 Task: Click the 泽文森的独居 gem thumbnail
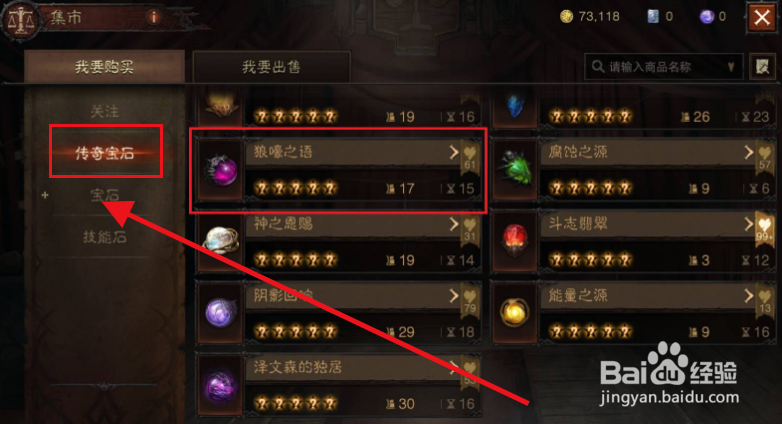[x=220, y=386]
